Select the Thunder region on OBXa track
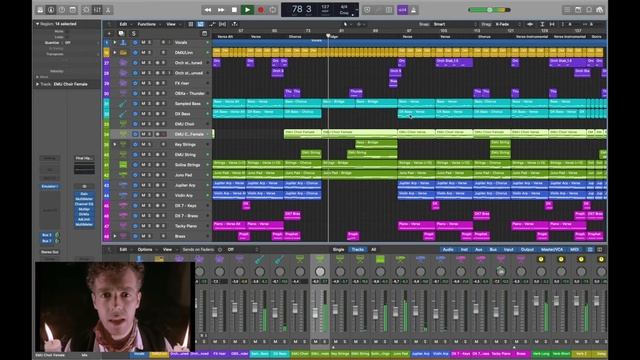Viewport: 640px width, 360px height. click(x=356, y=93)
